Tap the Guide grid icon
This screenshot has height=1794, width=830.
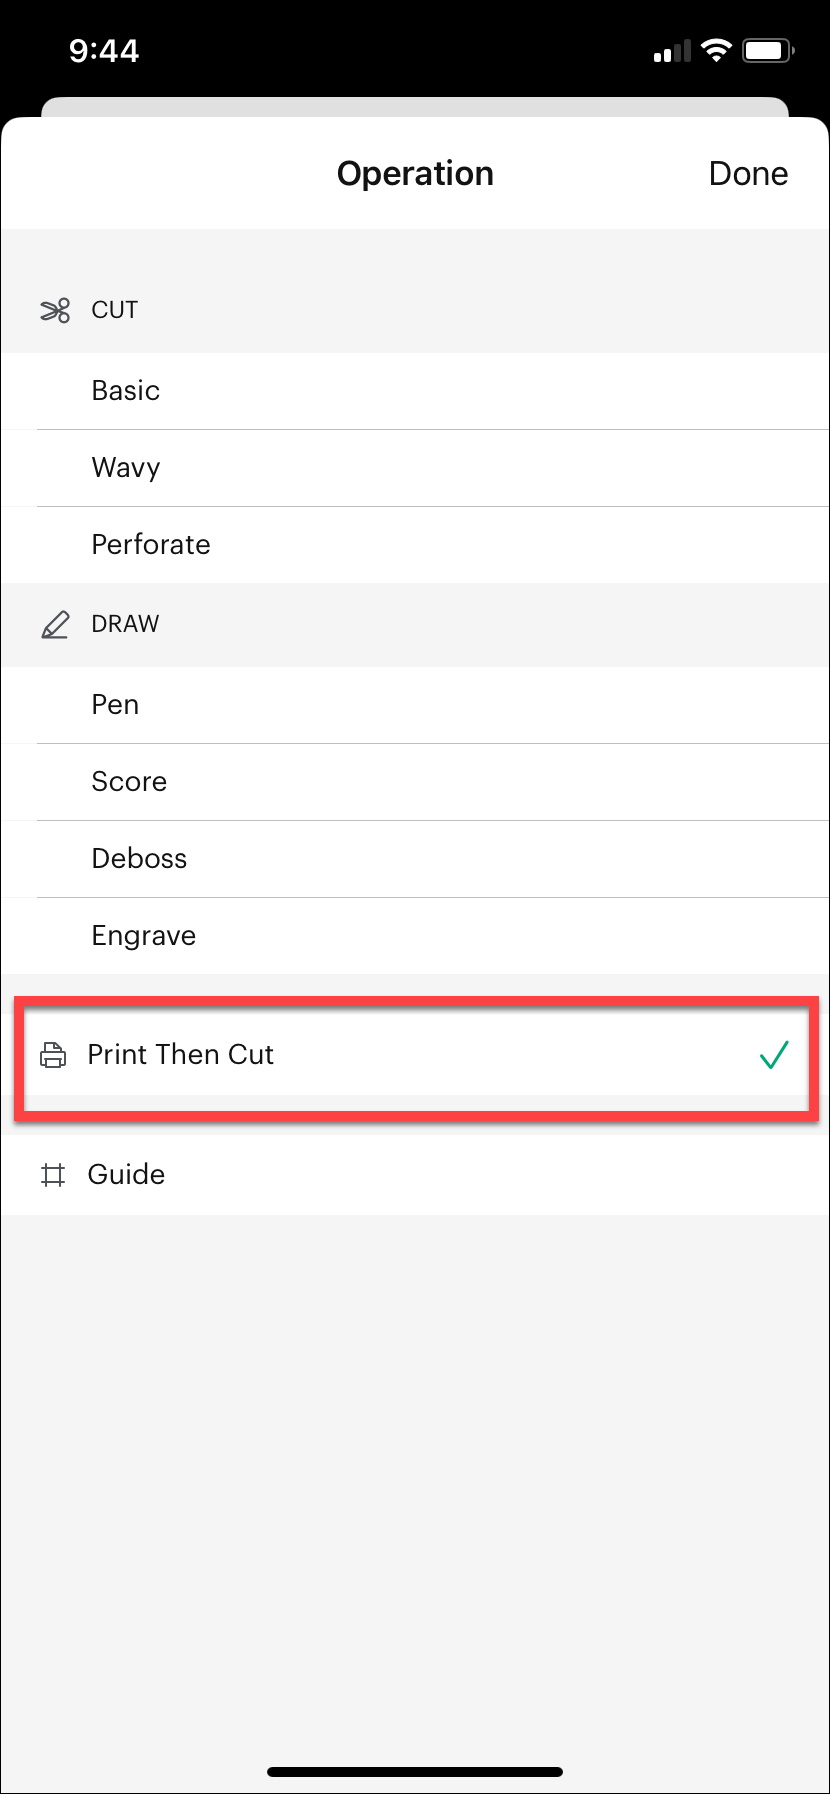pos(53,1175)
